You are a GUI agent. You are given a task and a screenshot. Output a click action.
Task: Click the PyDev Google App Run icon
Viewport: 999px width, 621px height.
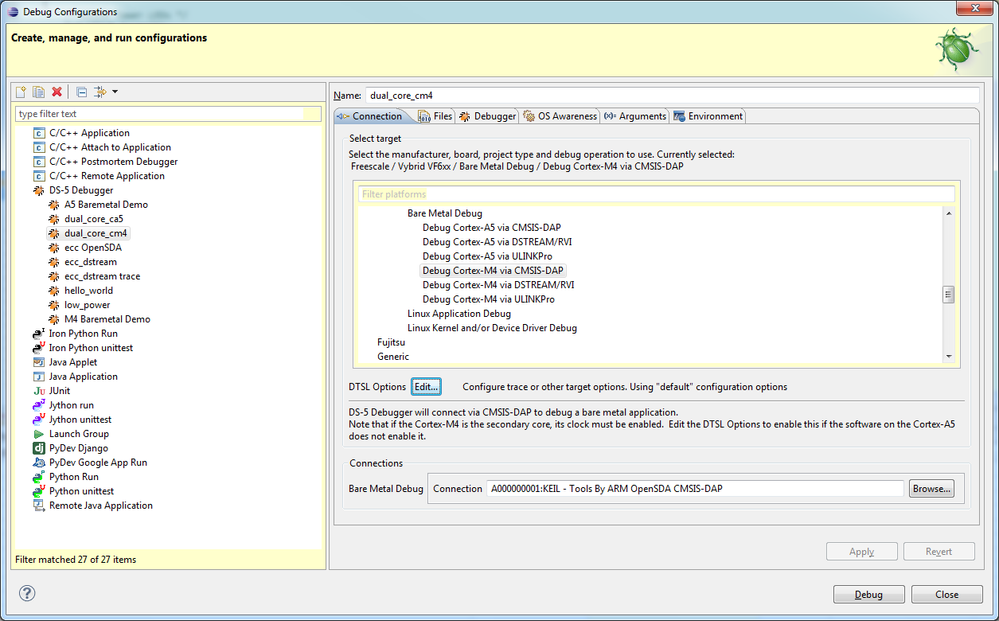(39, 462)
